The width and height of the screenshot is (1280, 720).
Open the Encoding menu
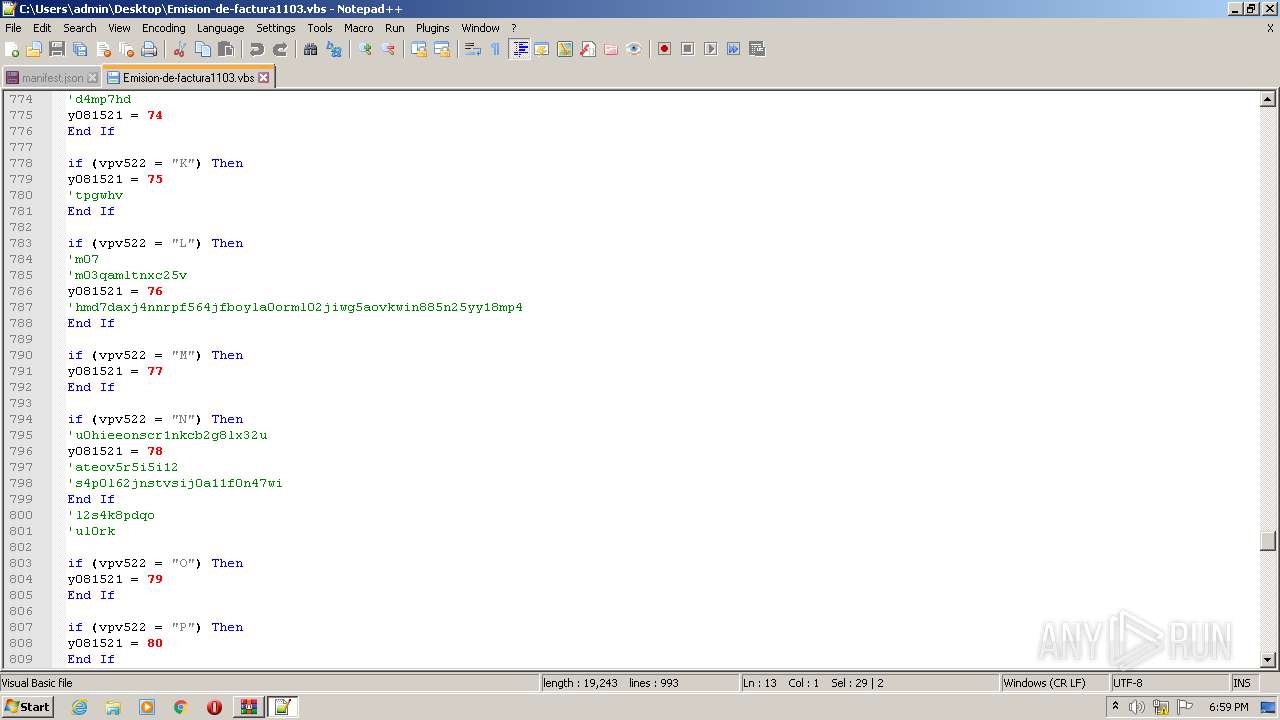coord(163,28)
